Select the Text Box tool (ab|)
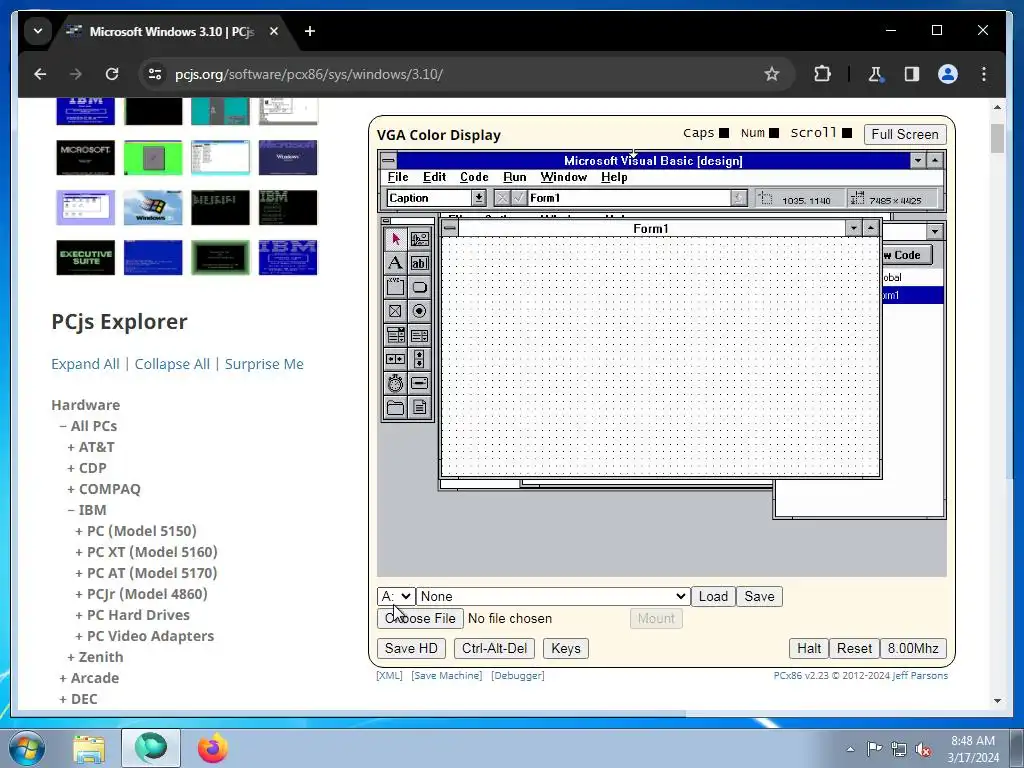 (x=419, y=263)
